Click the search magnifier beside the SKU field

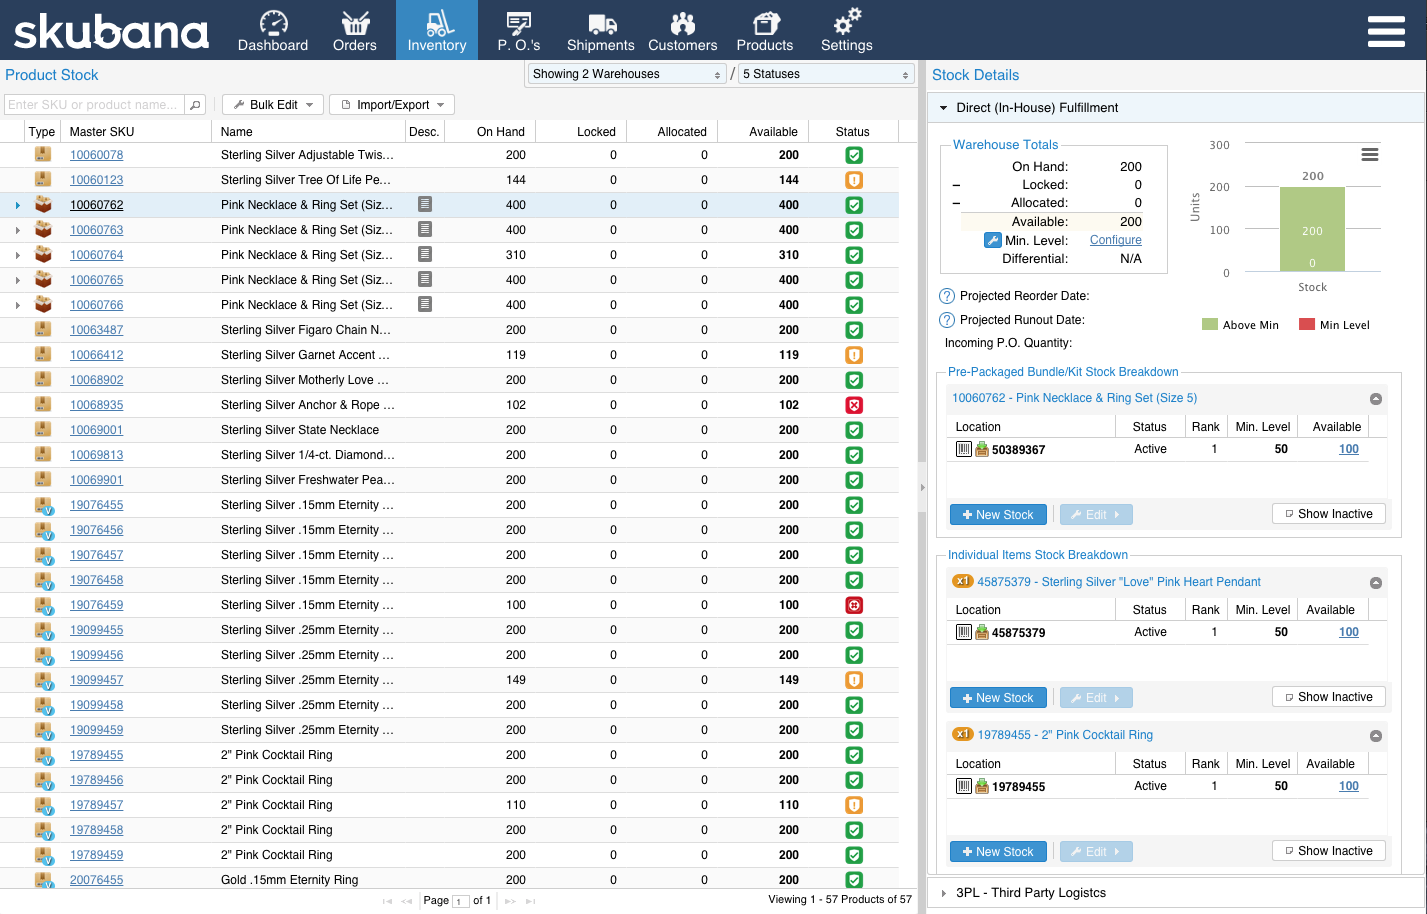click(x=196, y=105)
